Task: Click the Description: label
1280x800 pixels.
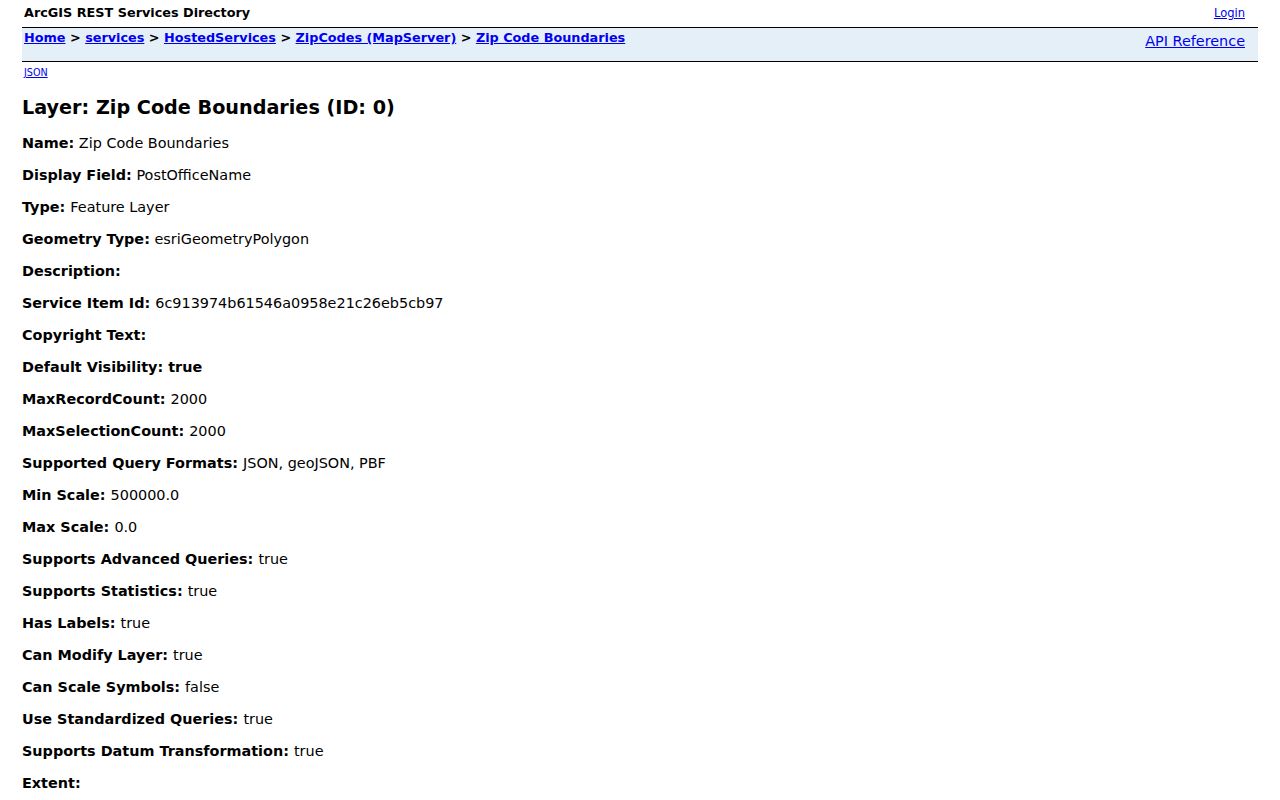Action: (x=71, y=271)
